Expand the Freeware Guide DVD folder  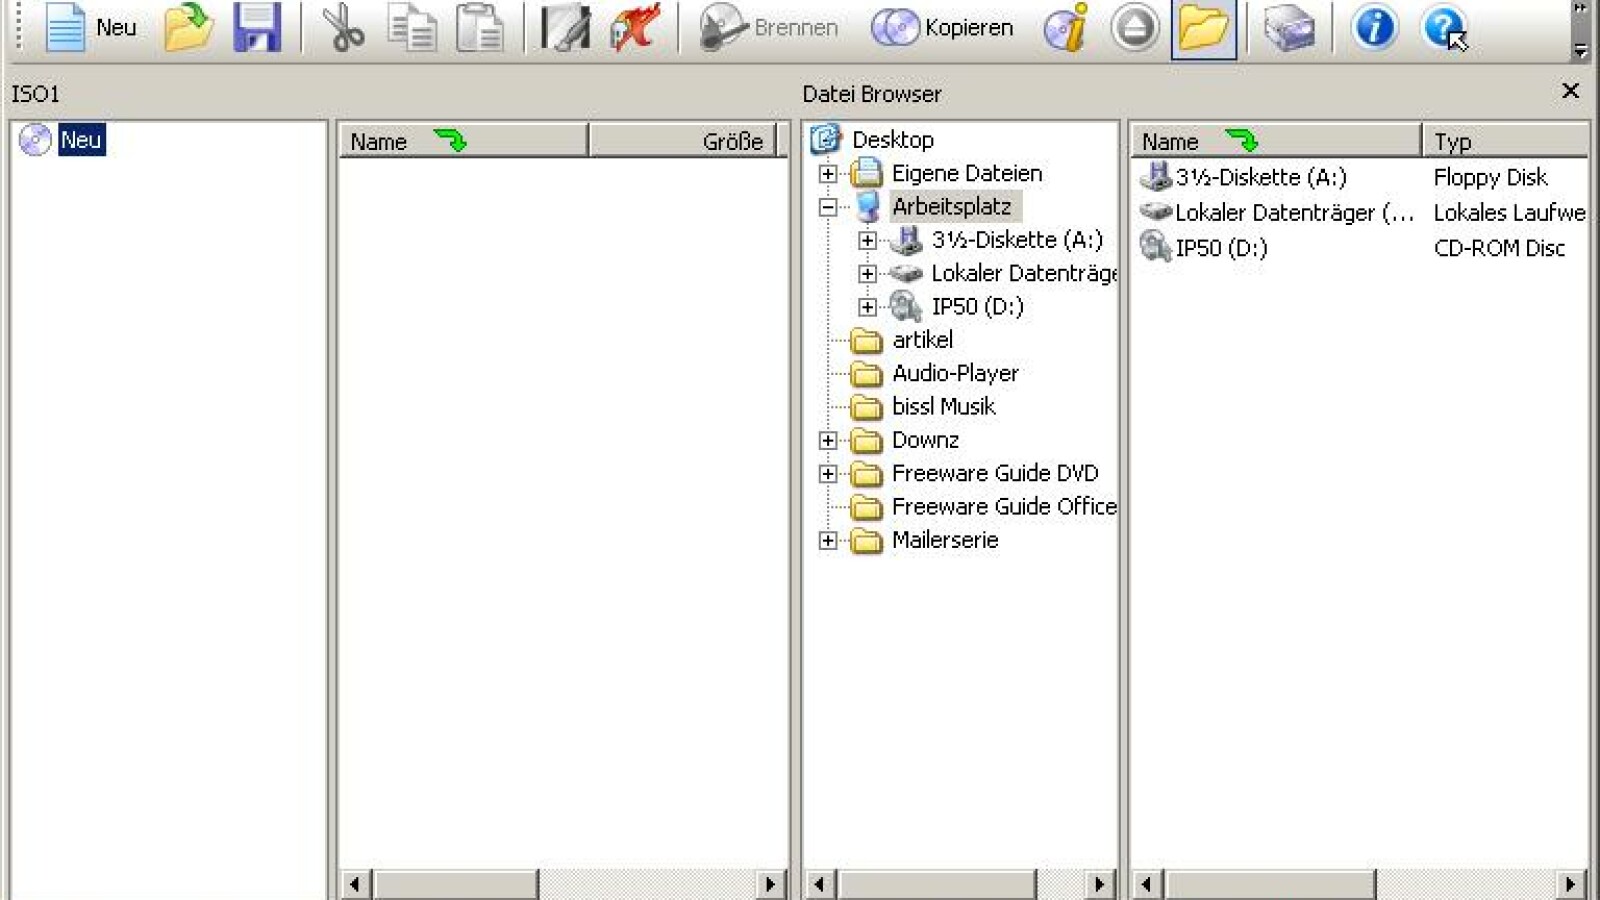pyautogui.click(x=828, y=474)
